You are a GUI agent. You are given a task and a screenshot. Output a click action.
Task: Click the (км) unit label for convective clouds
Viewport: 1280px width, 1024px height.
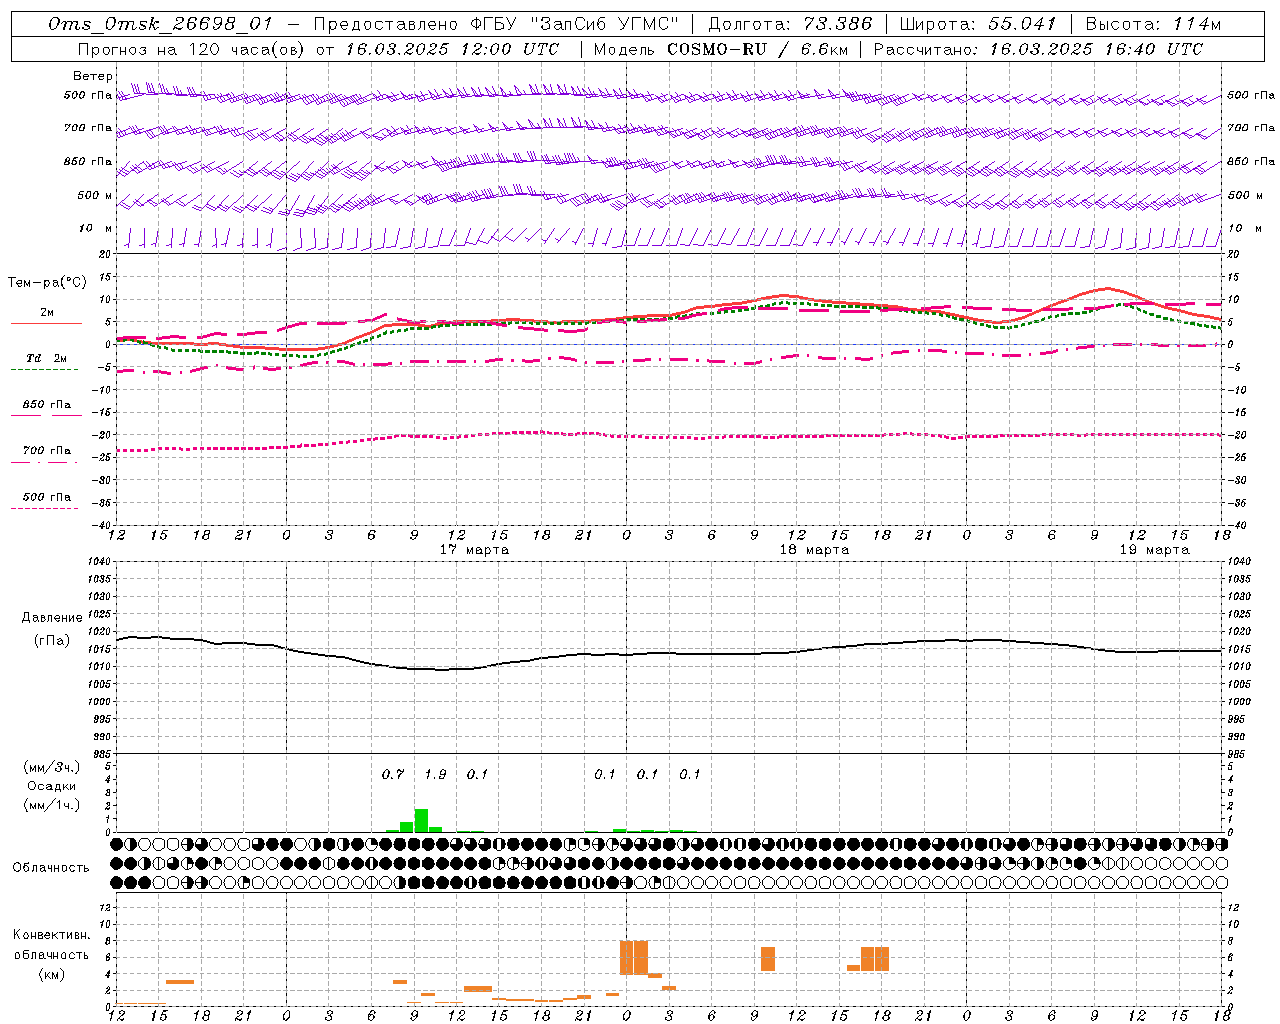[51, 973]
